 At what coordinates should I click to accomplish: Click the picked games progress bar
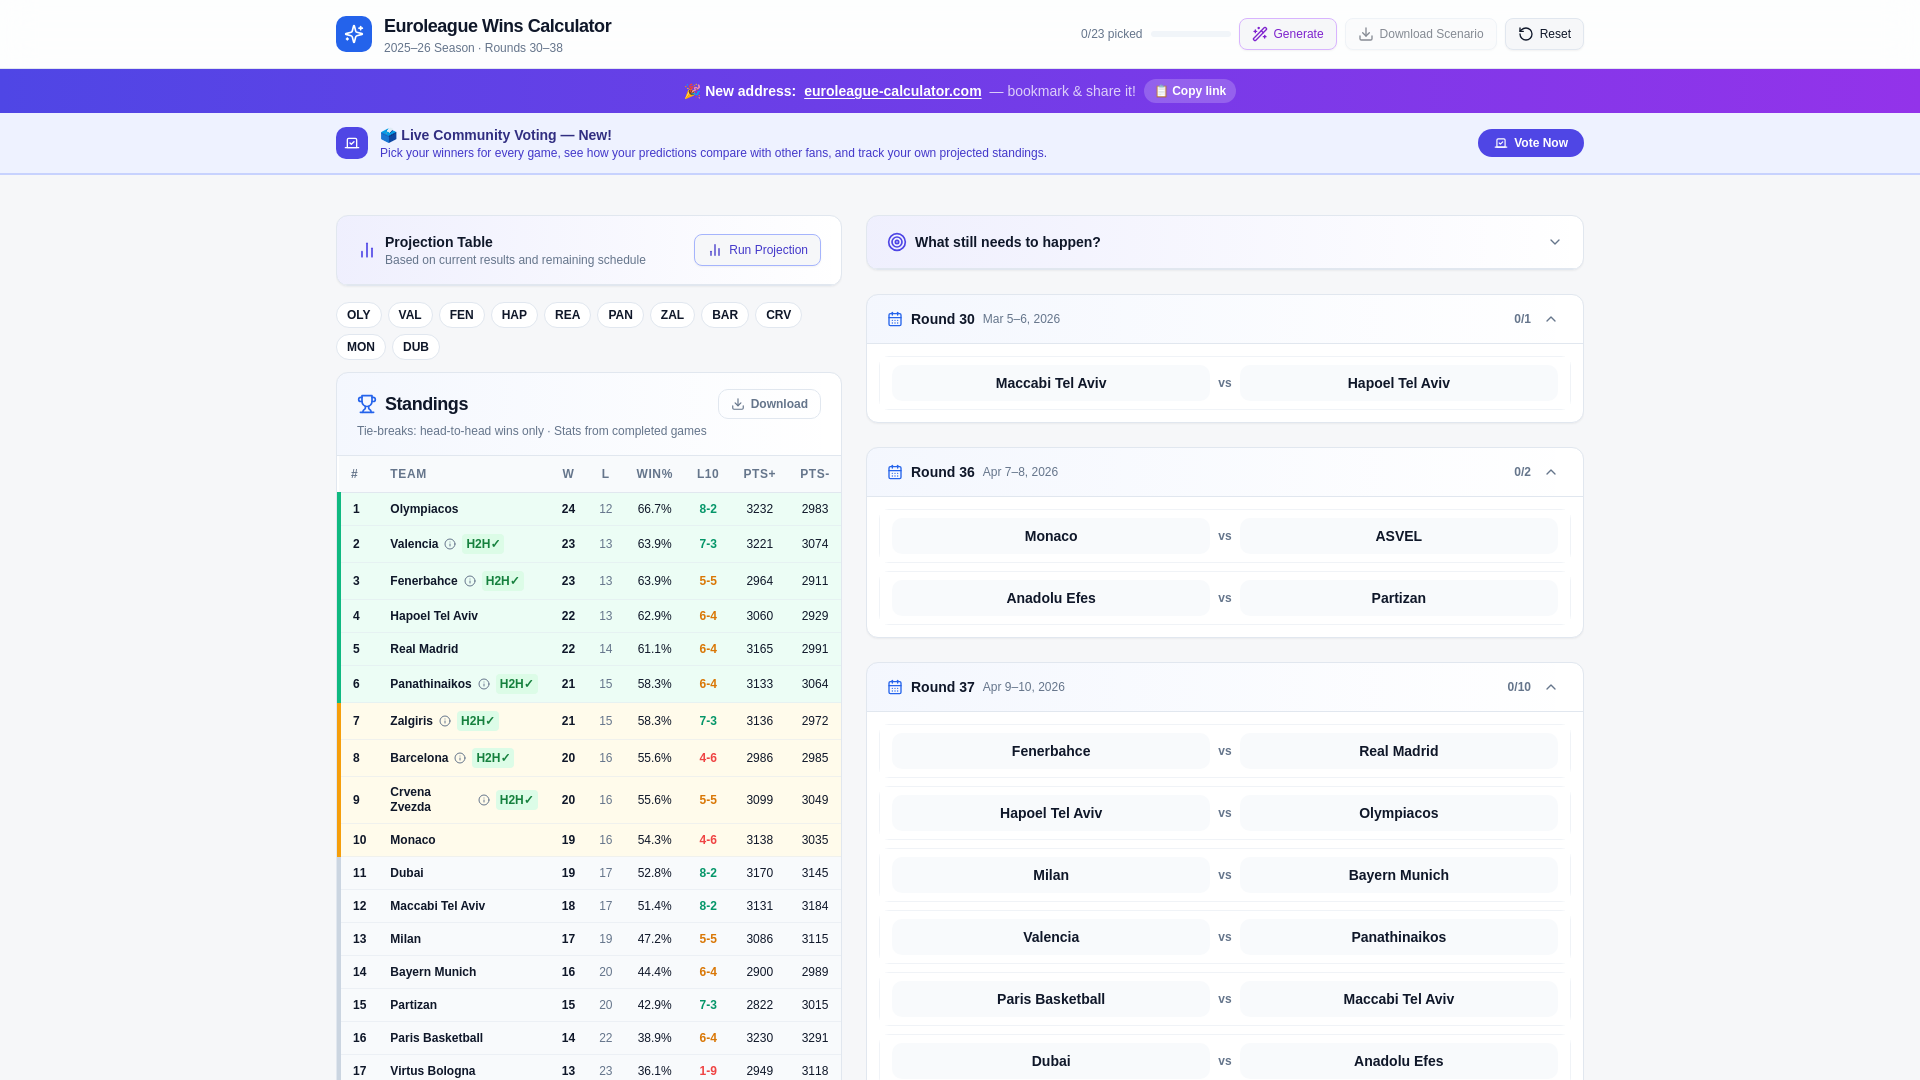point(1190,34)
